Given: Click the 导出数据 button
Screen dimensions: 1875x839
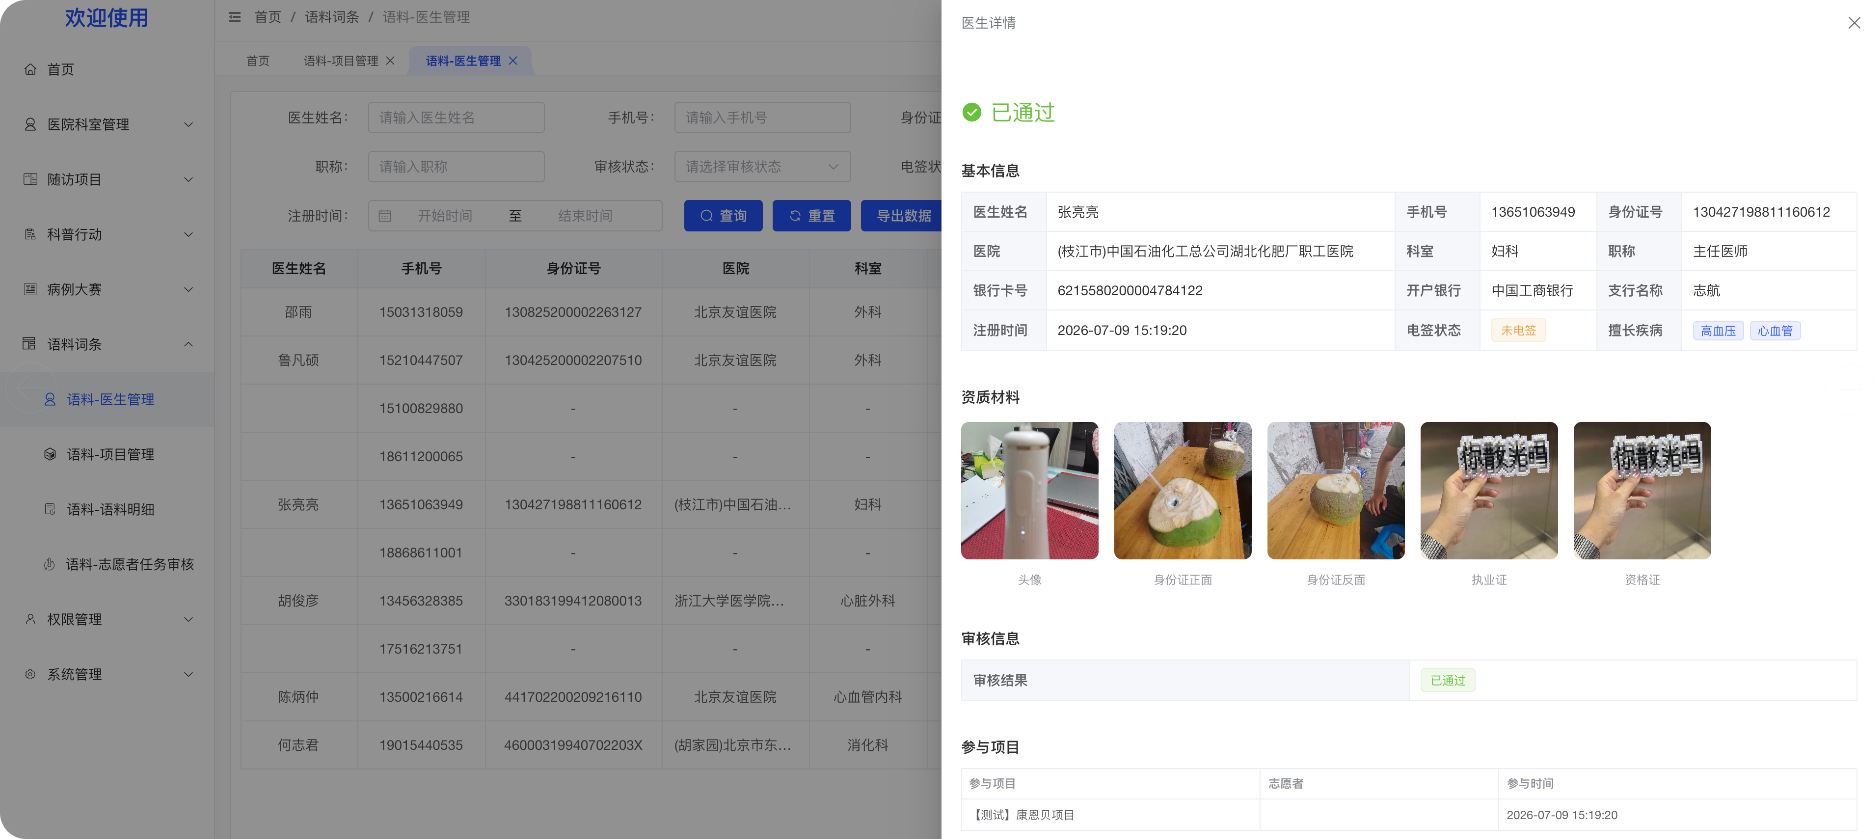Looking at the screenshot, I should coord(901,216).
